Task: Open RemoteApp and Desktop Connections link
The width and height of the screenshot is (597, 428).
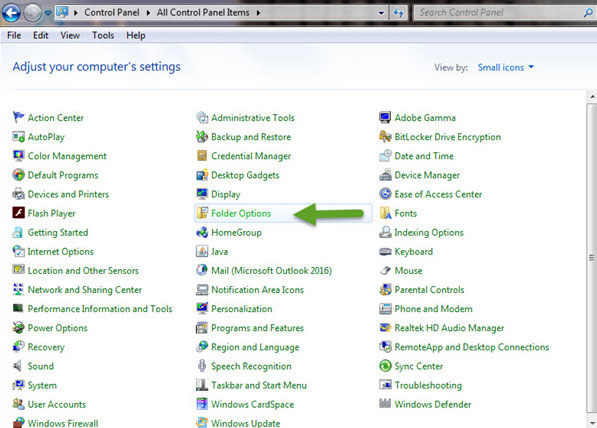Action: tap(472, 347)
